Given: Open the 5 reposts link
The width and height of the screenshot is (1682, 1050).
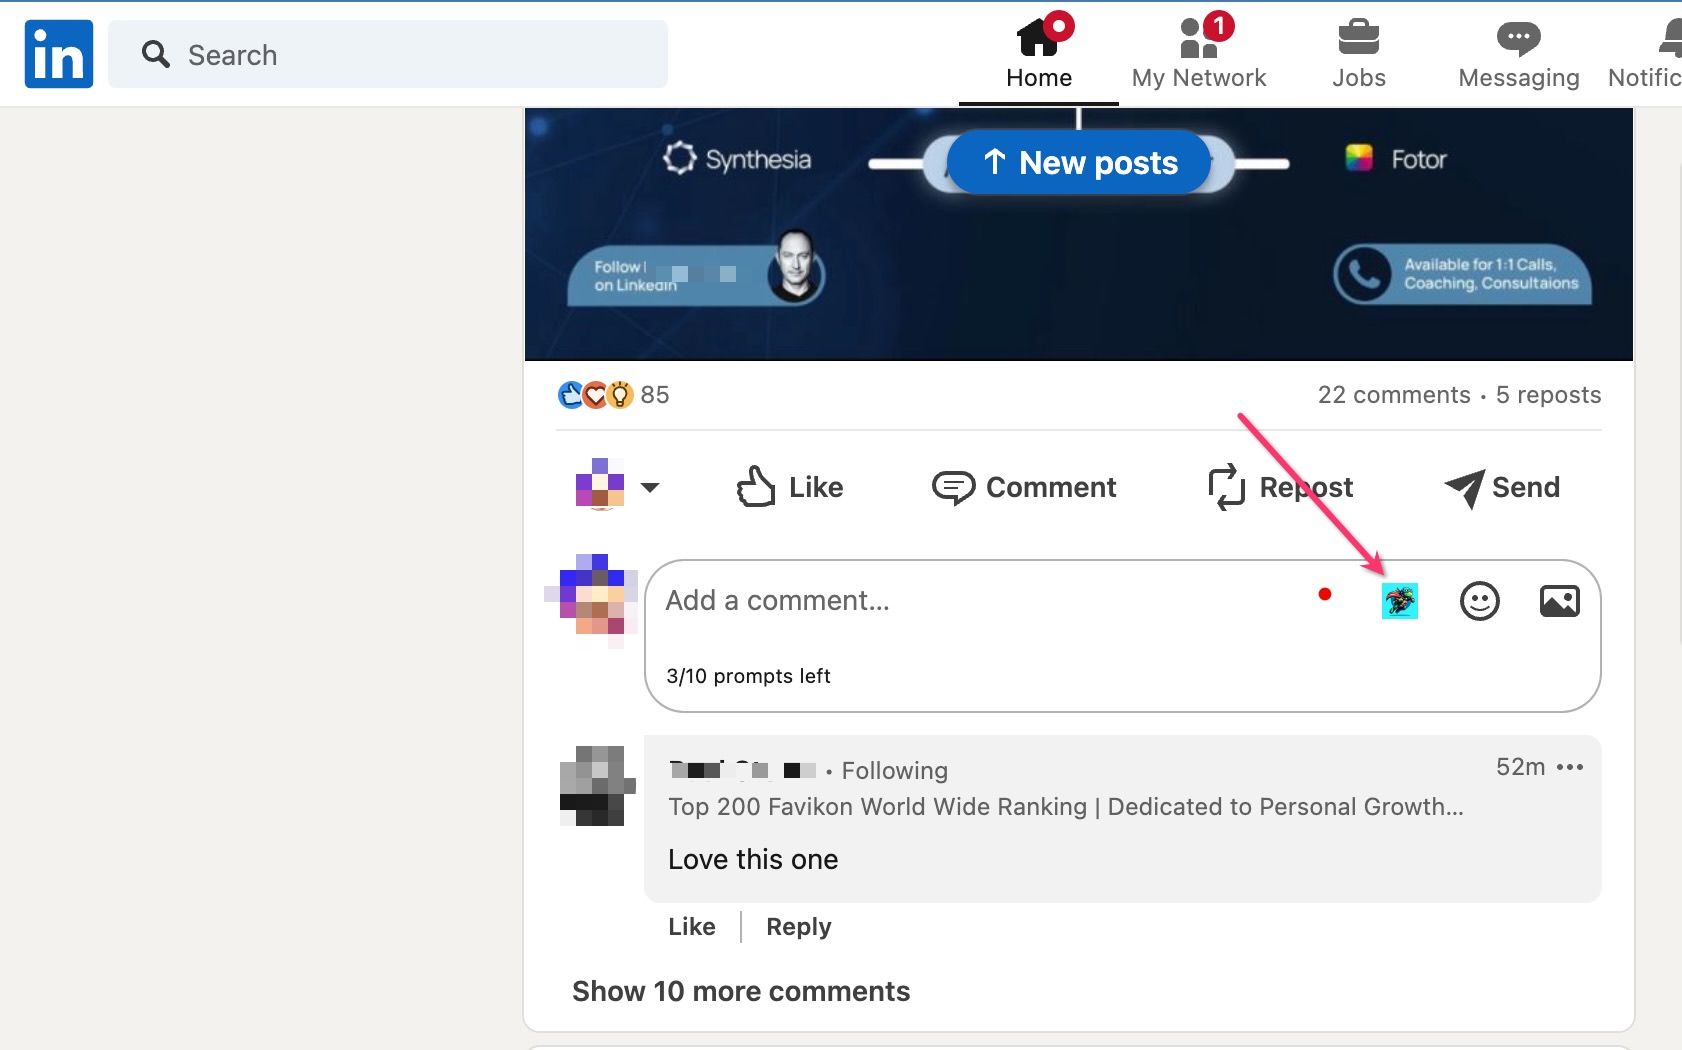Looking at the screenshot, I should coord(1548,395).
